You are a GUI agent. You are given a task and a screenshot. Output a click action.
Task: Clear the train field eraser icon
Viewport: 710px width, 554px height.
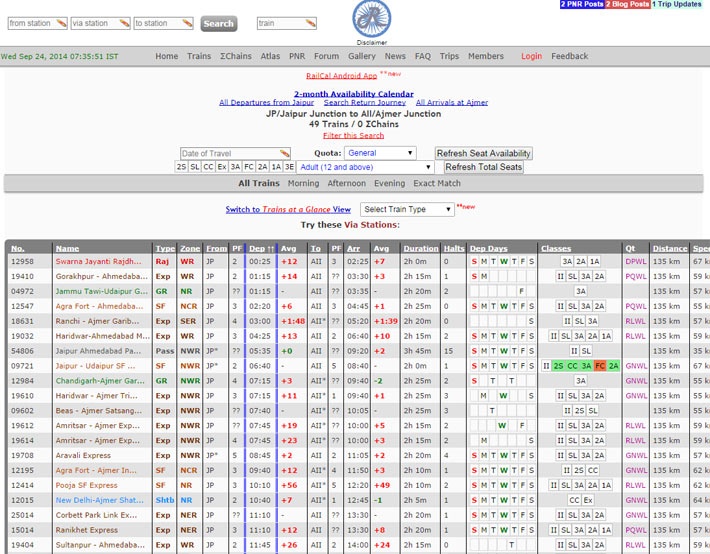click(311, 23)
